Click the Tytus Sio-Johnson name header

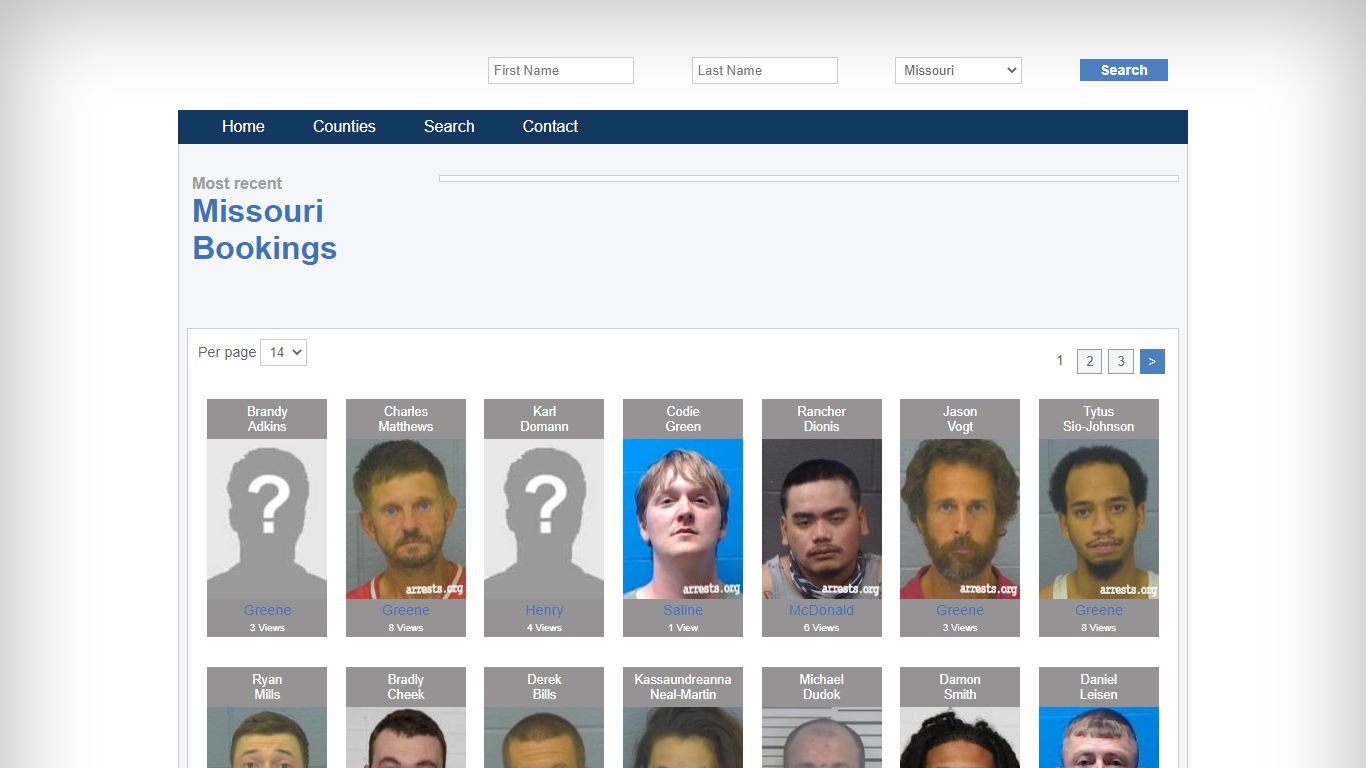[1099, 419]
